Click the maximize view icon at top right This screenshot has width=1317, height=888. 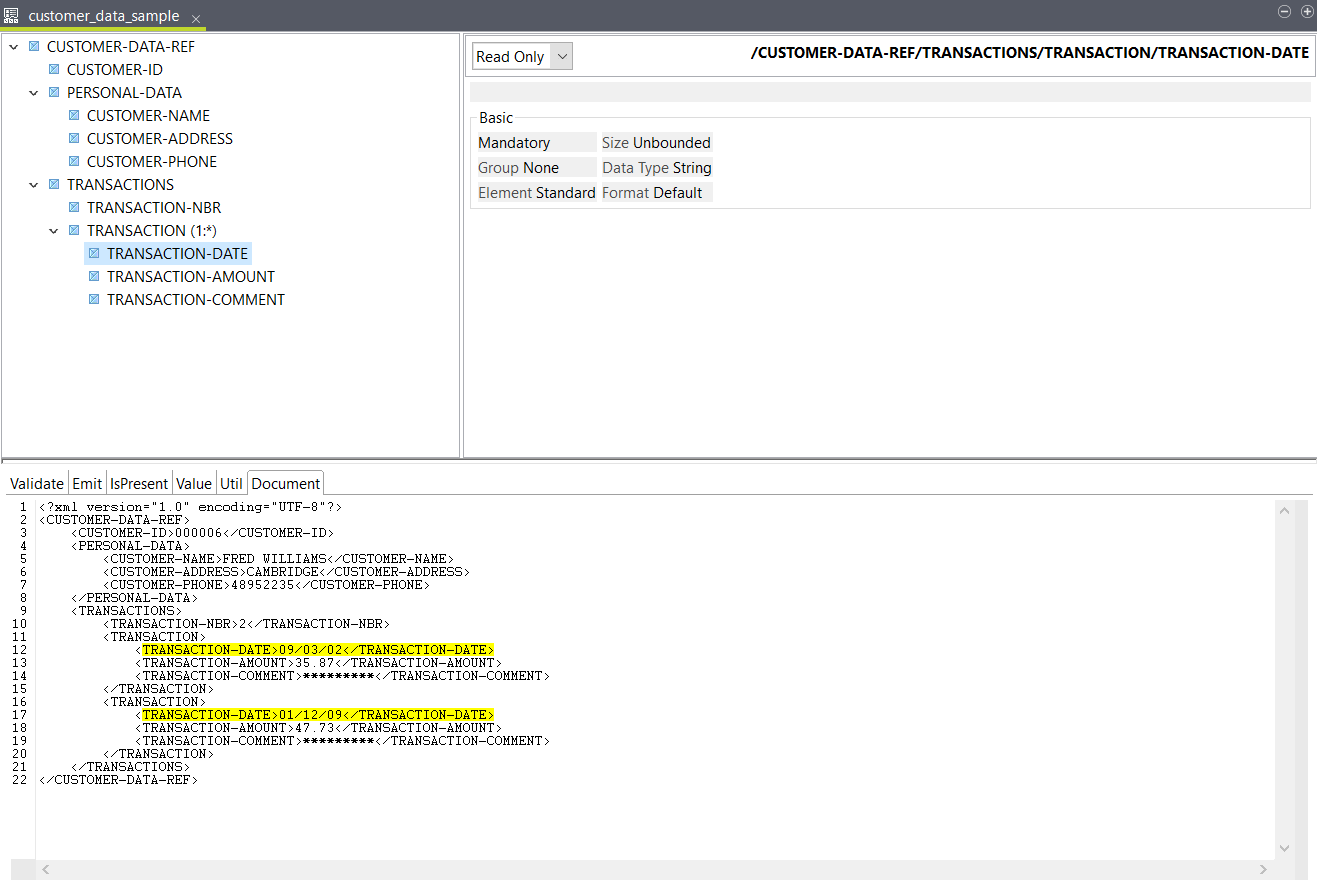[x=1306, y=12]
